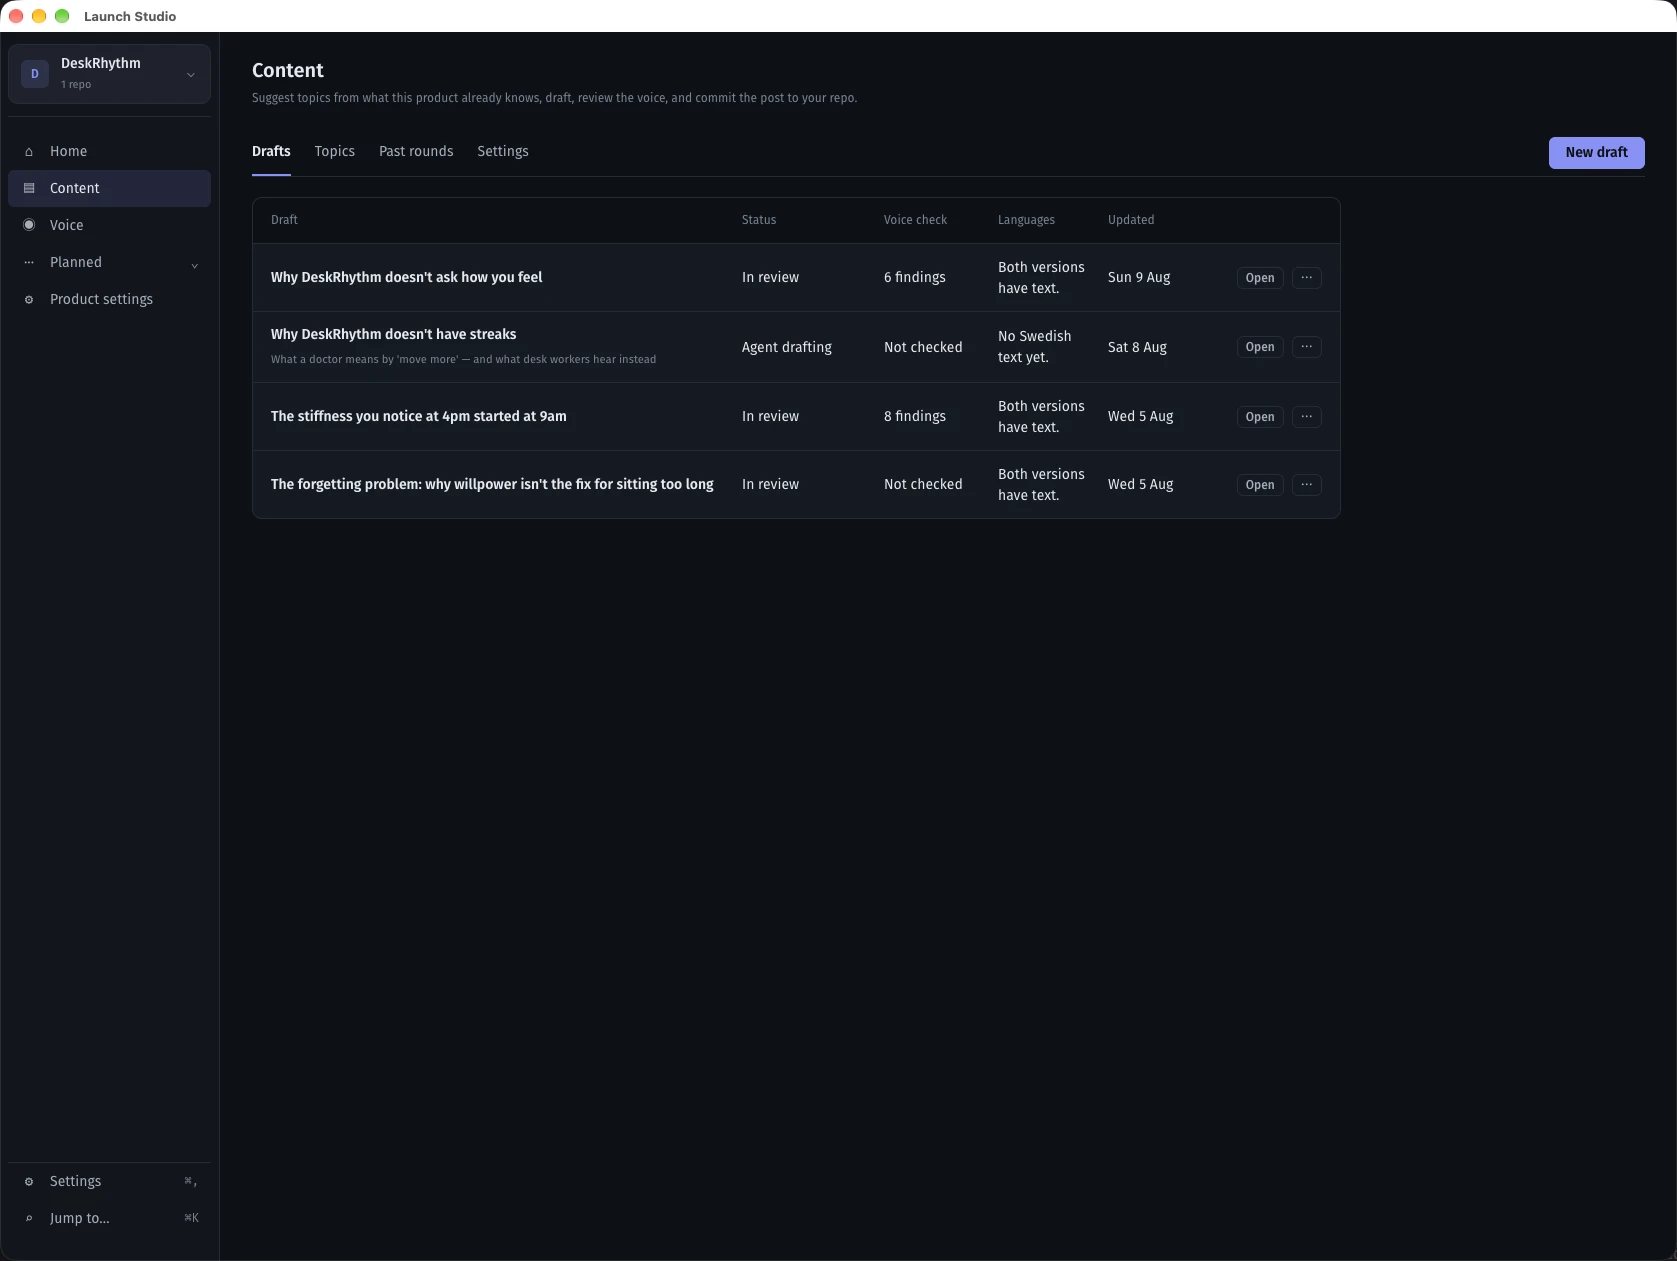Image resolution: width=1677 pixels, height=1261 pixels.
Task: Click the Jump to search icon
Action: click(x=29, y=1218)
